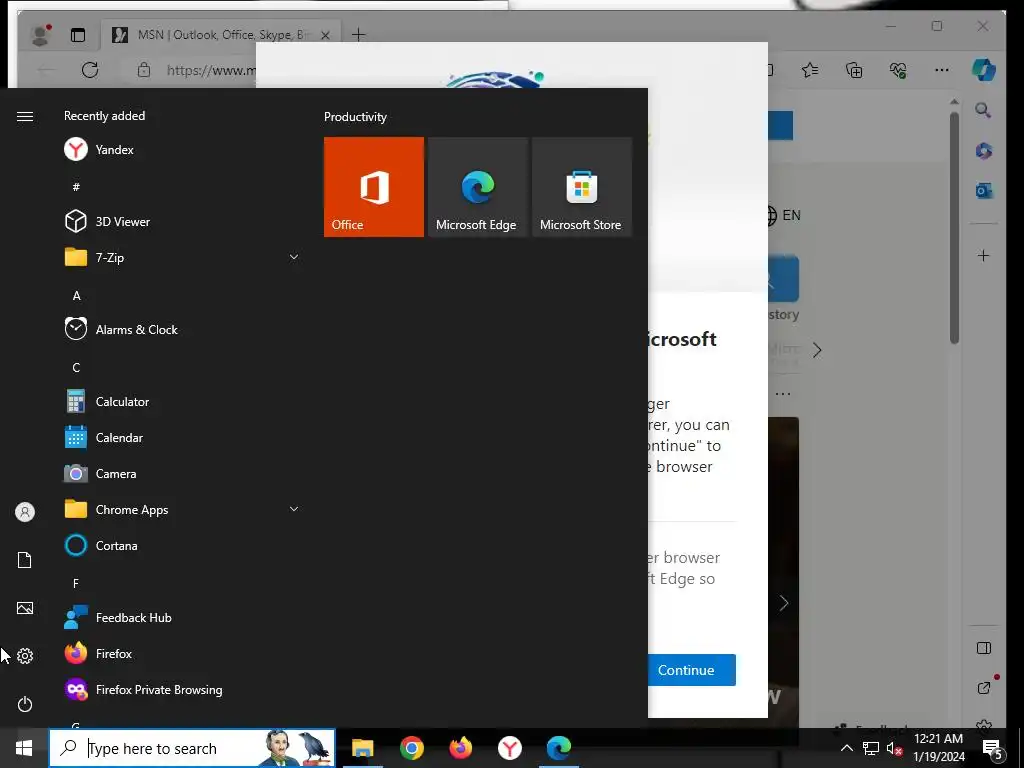Viewport: 1024px width, 768px height.
Task: Open Yandex from Recently added list
Action: point(181,150)
